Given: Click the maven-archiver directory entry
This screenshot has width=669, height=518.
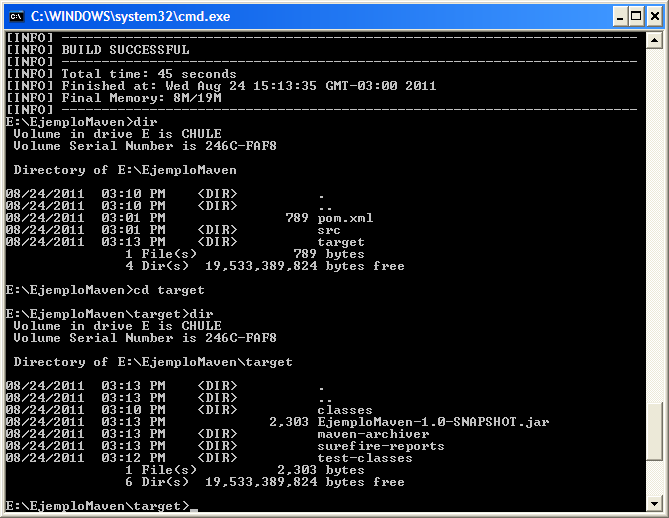Looking at the screenshot, I should click(x=373, y=434).
